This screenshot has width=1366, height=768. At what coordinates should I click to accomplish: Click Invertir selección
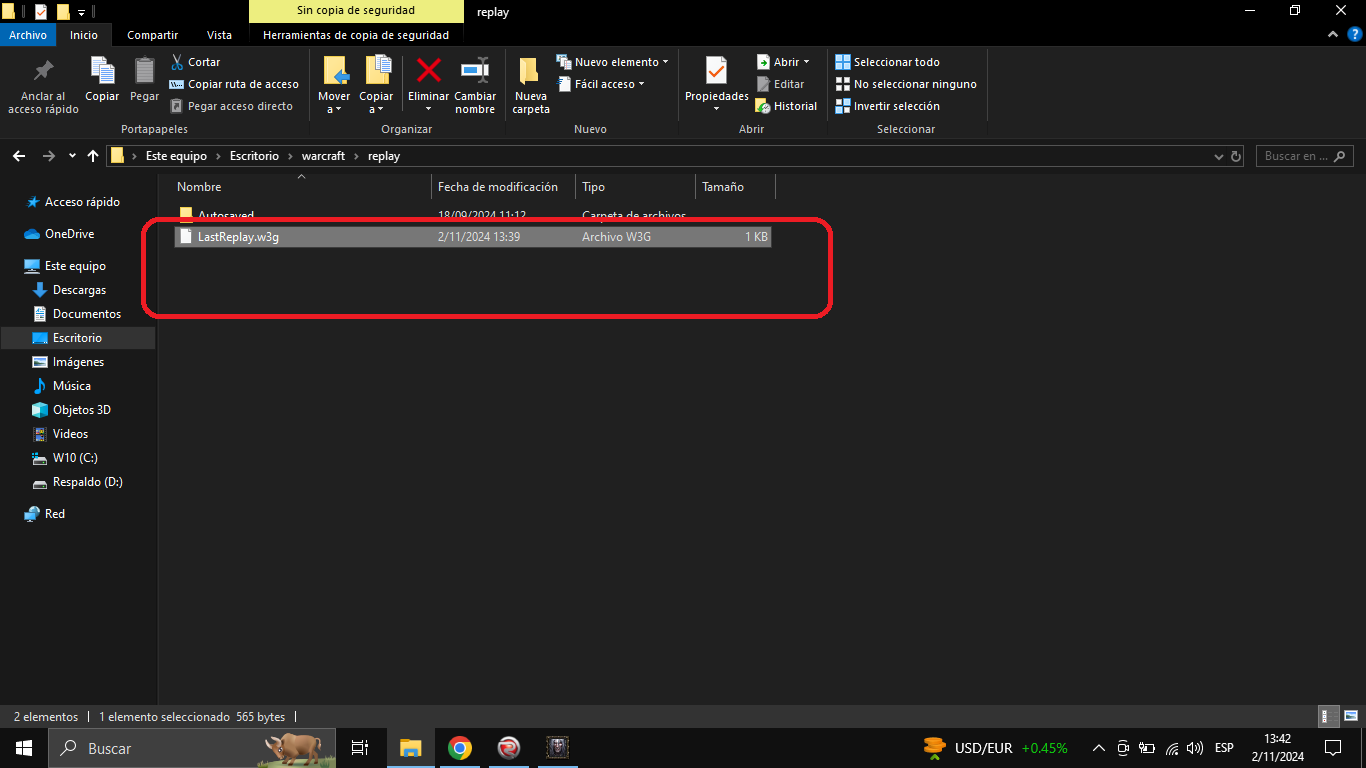[x=887, y=106]
